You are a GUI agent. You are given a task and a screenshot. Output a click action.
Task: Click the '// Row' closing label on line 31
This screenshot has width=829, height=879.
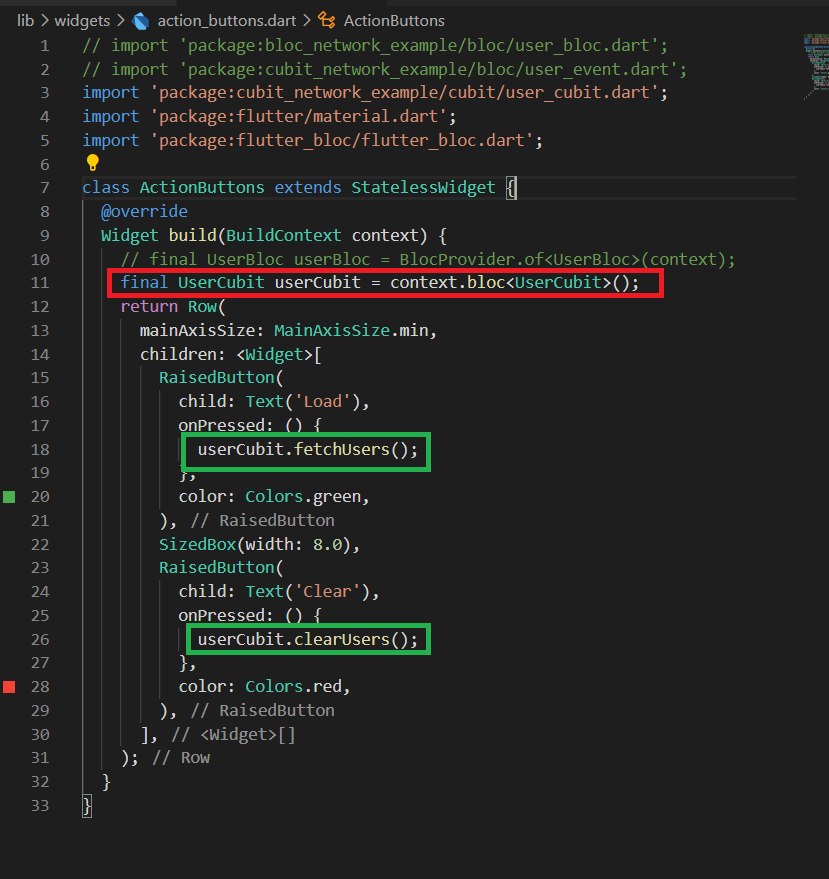[x=181, y=758]
